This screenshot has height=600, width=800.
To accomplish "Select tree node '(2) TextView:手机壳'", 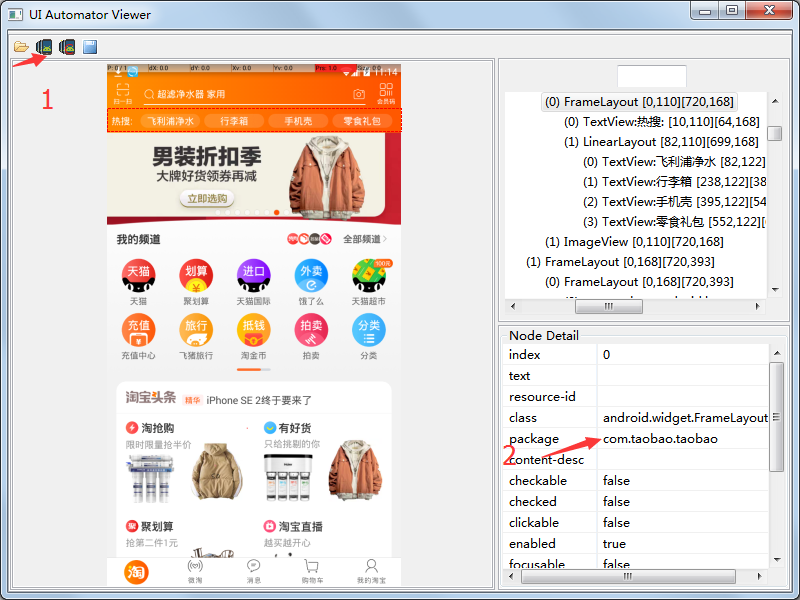I will pos(674,202).
